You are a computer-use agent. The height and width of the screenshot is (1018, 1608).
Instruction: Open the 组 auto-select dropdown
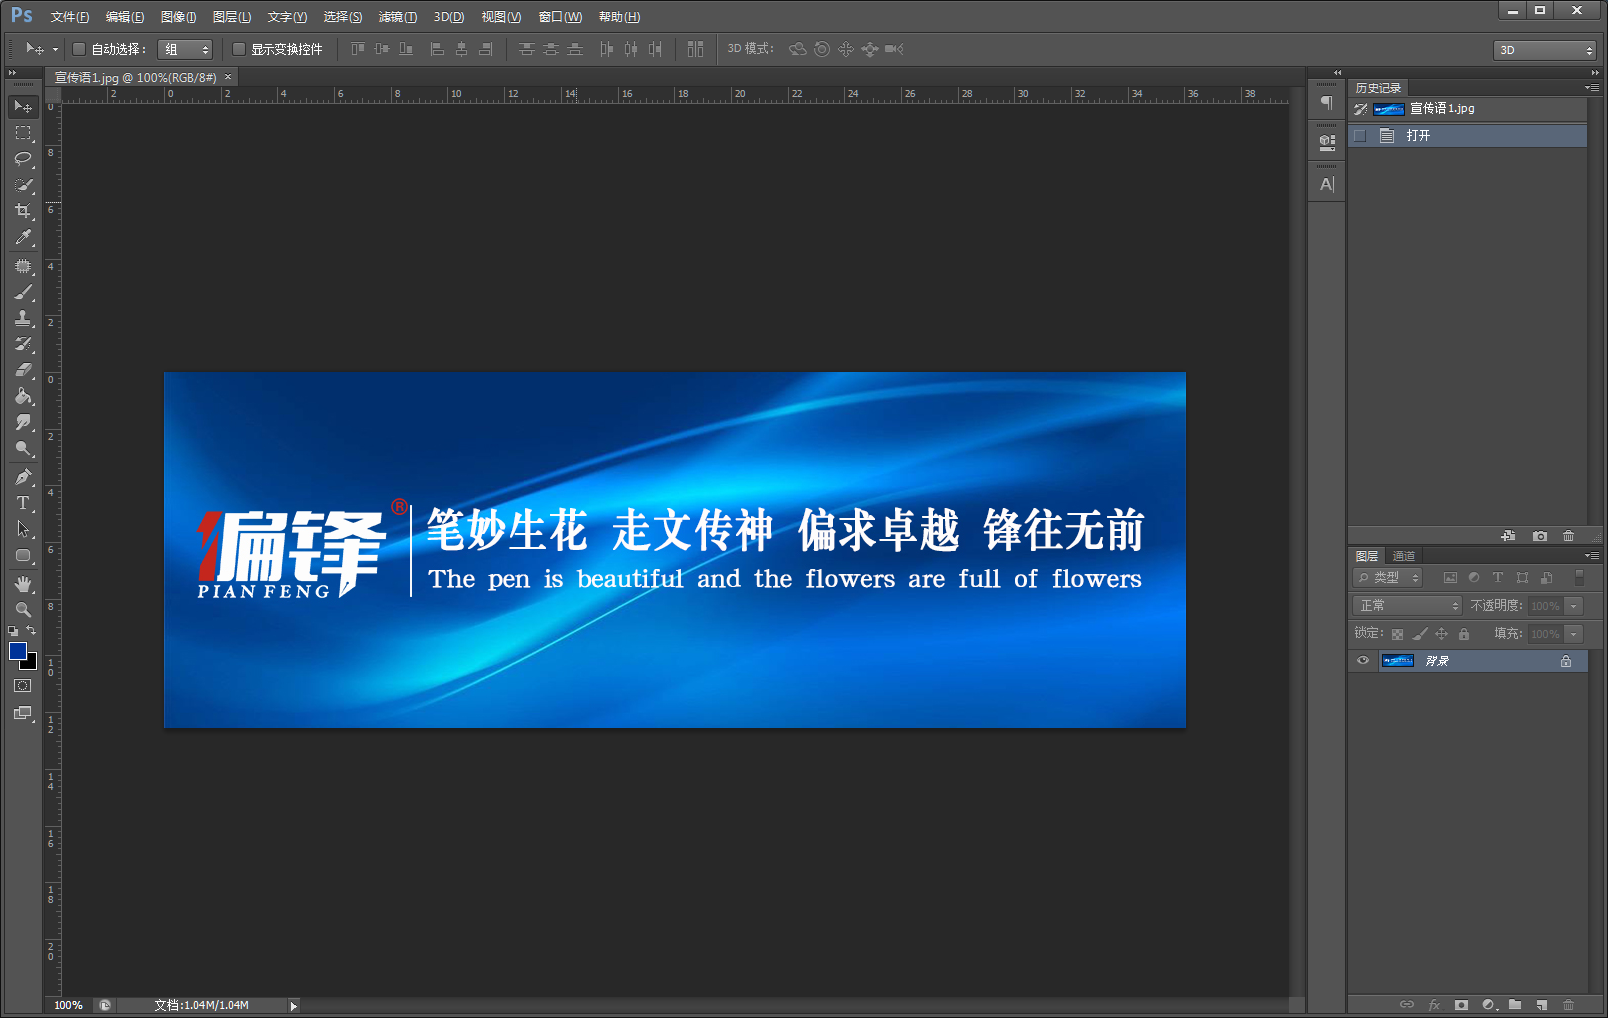click(x=185, y=49)
